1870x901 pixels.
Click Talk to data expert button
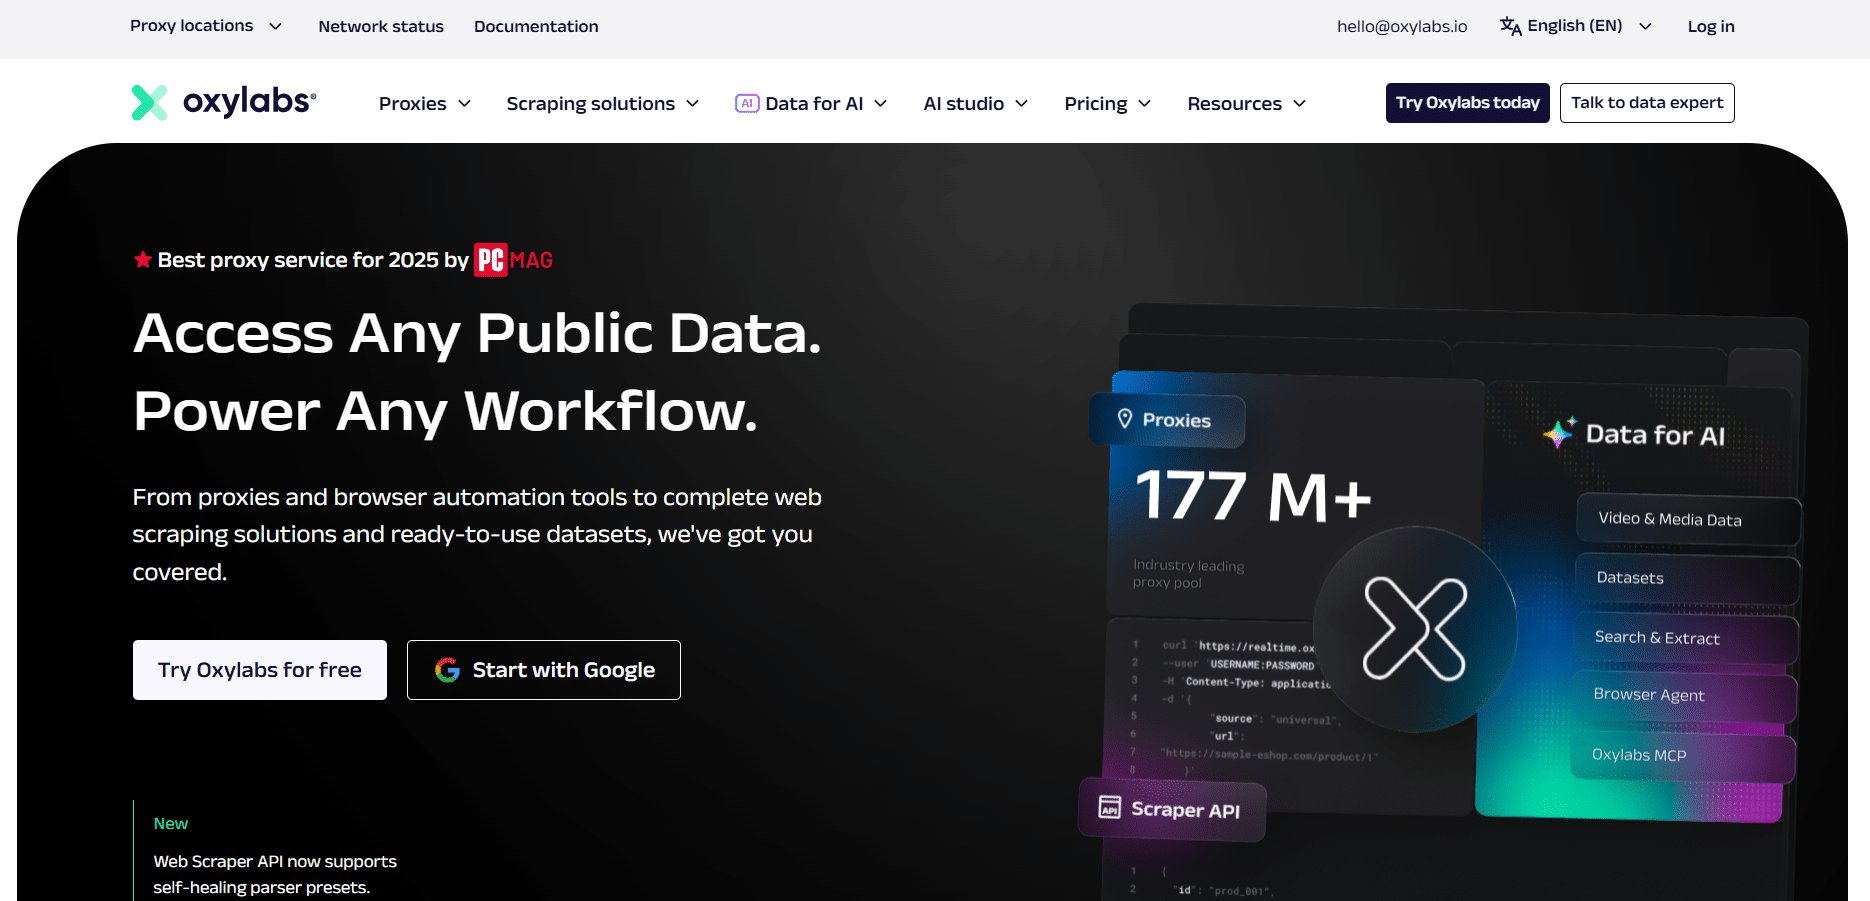point(1647,103)
